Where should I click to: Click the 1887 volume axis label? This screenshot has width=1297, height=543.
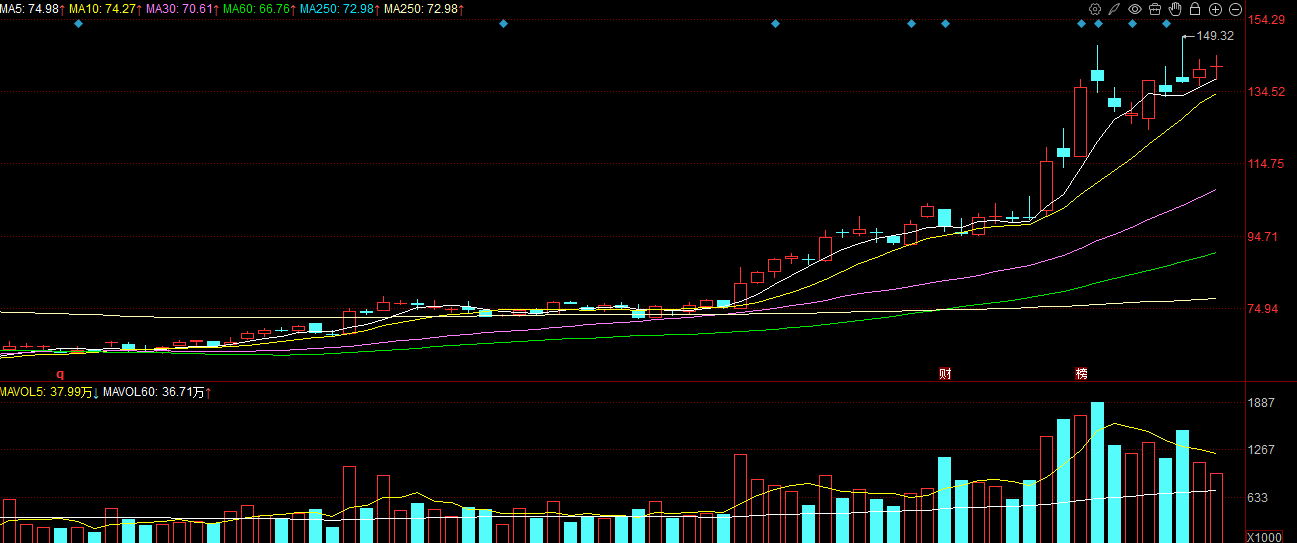[1263, 403]
